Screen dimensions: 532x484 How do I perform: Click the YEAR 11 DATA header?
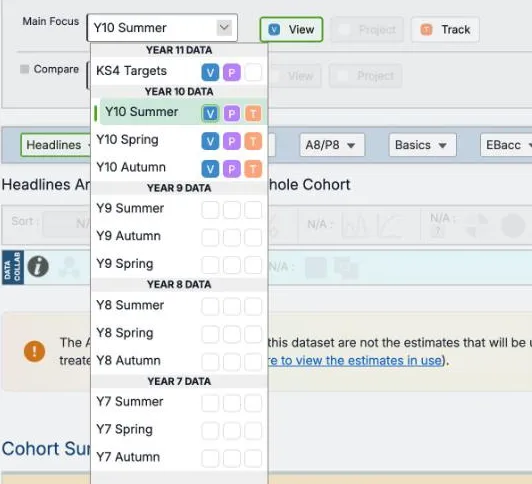[x=179, y=50]
